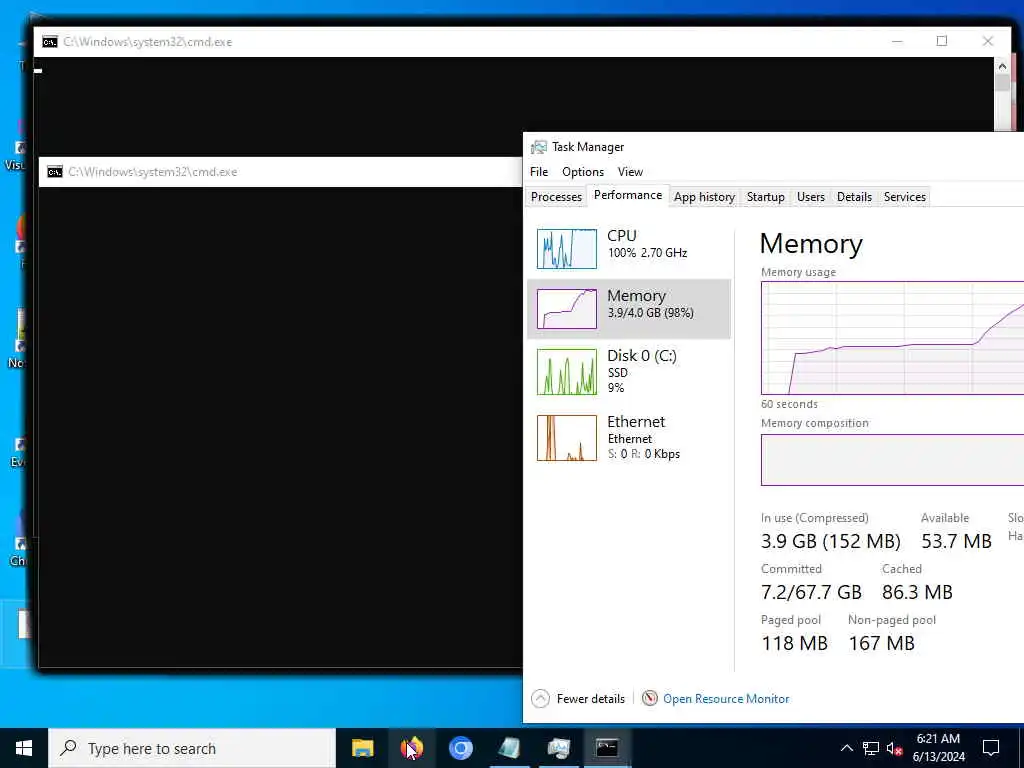Viewport: 1024px width, 768px height.
Task: Click the In use value 3.9 GB (152 MB)
Action: (x=830, y=541)
